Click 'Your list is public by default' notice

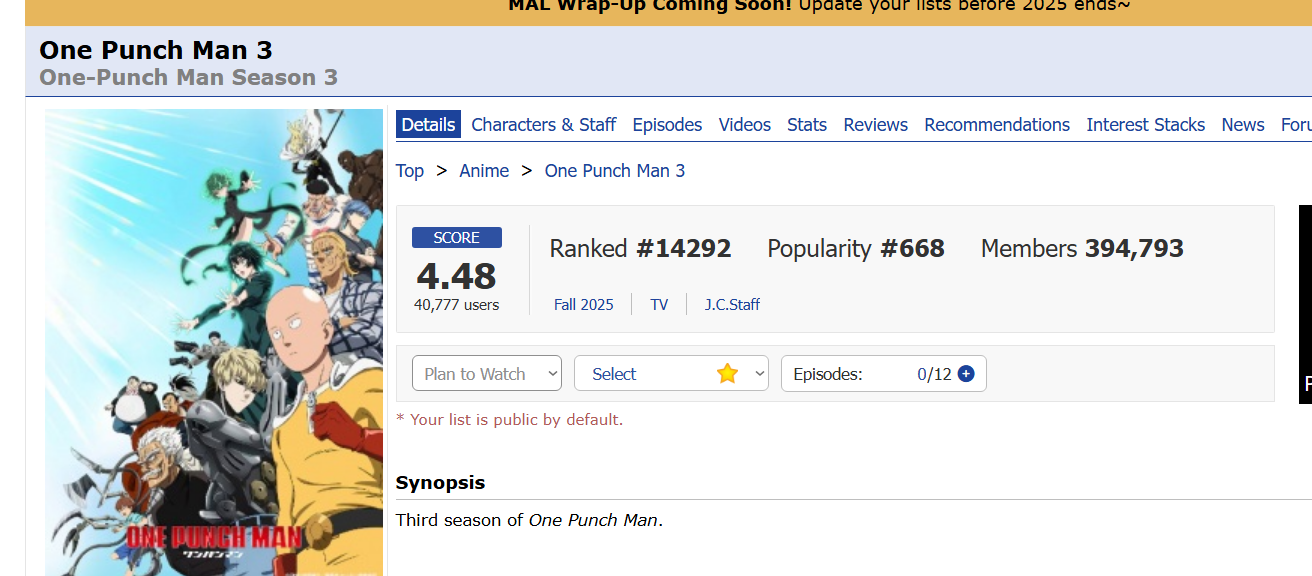coord(510,420)
